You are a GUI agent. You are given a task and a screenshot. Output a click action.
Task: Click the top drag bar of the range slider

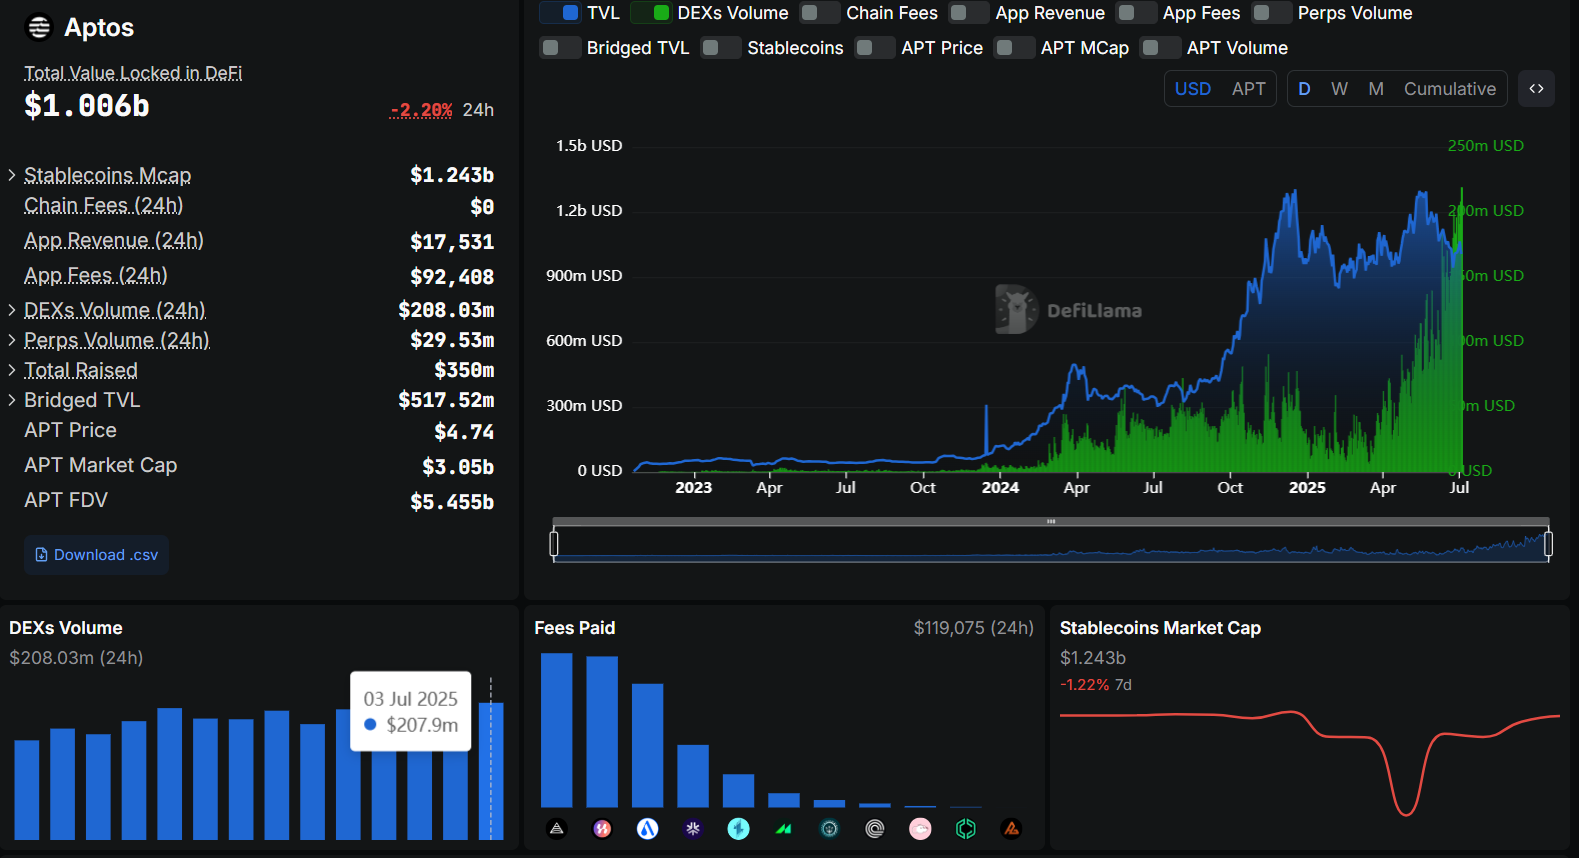click(1051, 521)
